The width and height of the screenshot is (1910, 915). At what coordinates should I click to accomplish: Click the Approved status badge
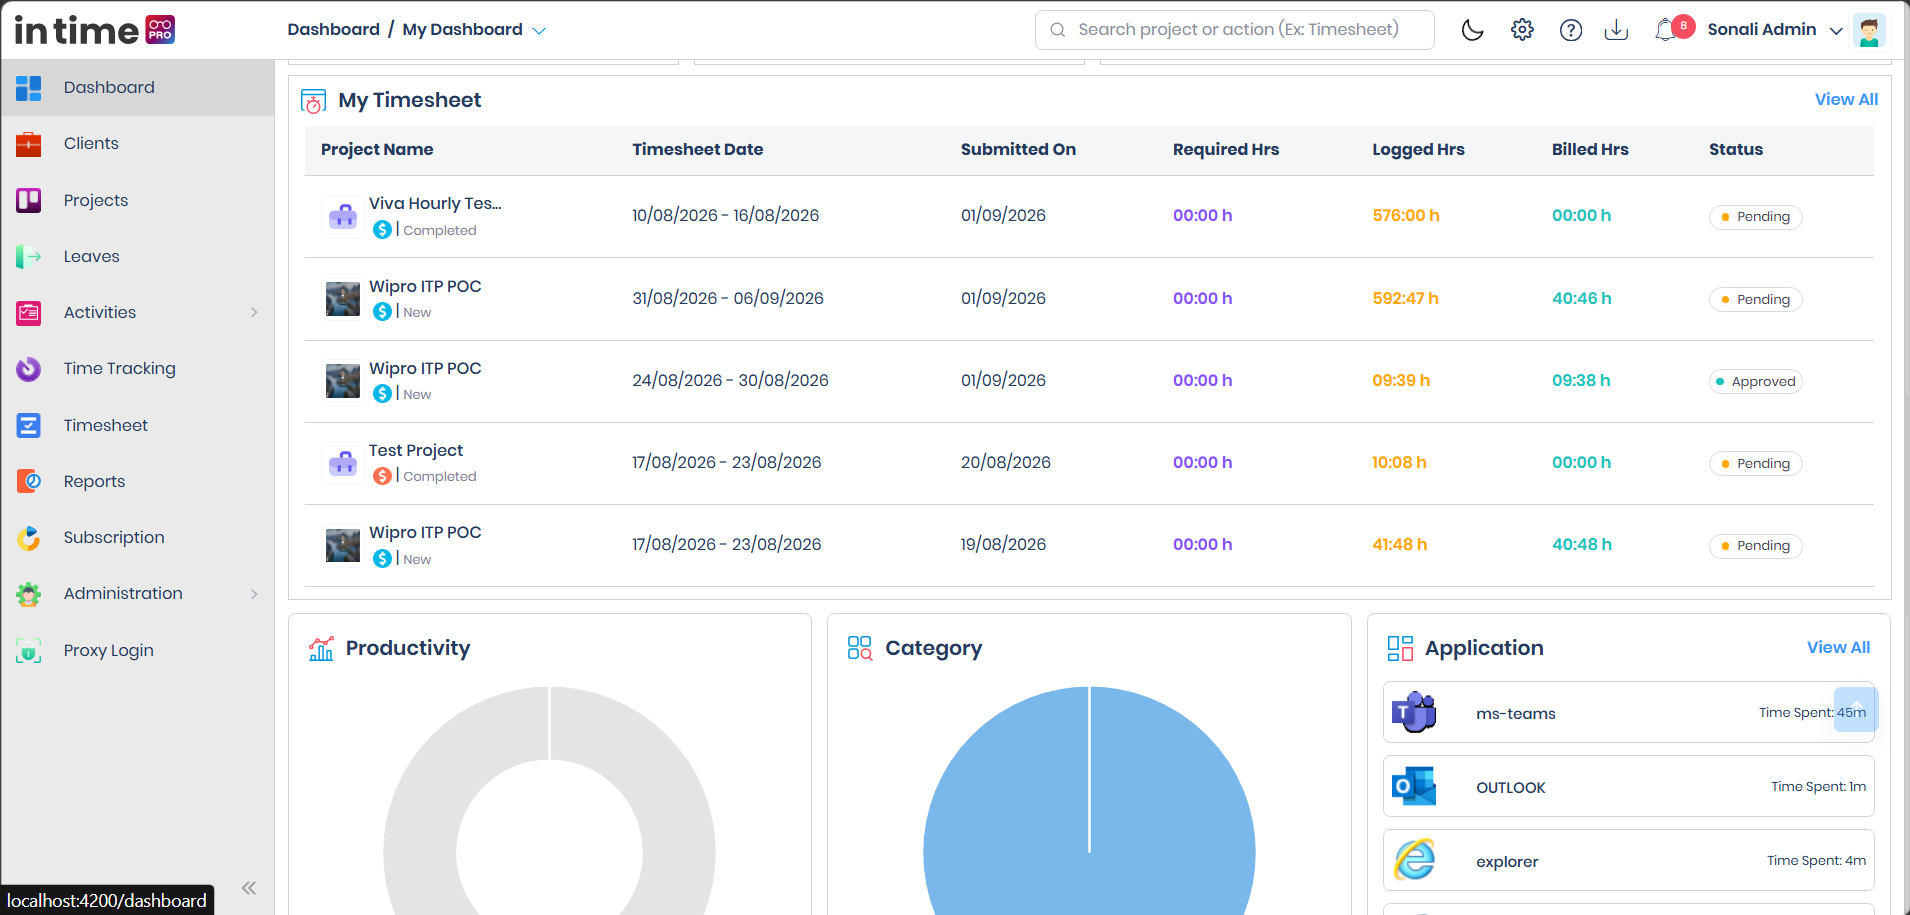pyautogui.click(x=1755, y=381)
